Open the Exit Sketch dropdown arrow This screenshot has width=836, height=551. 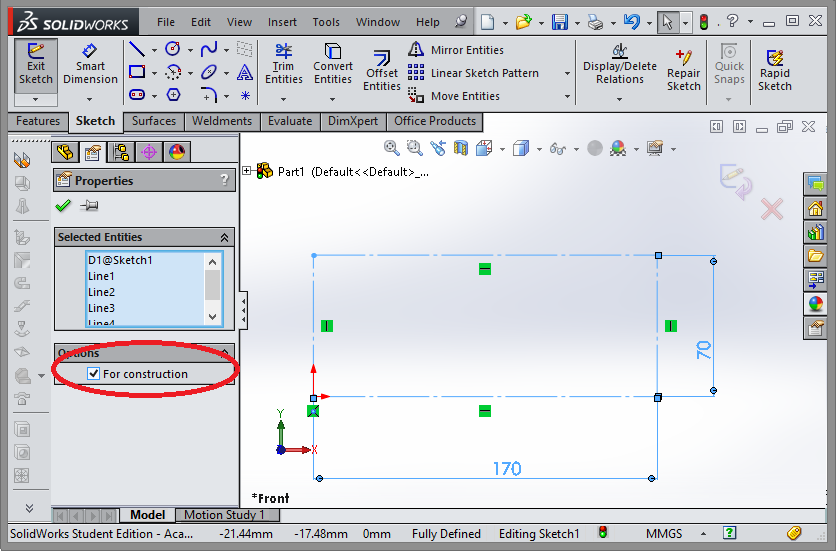tap(36, 99)
